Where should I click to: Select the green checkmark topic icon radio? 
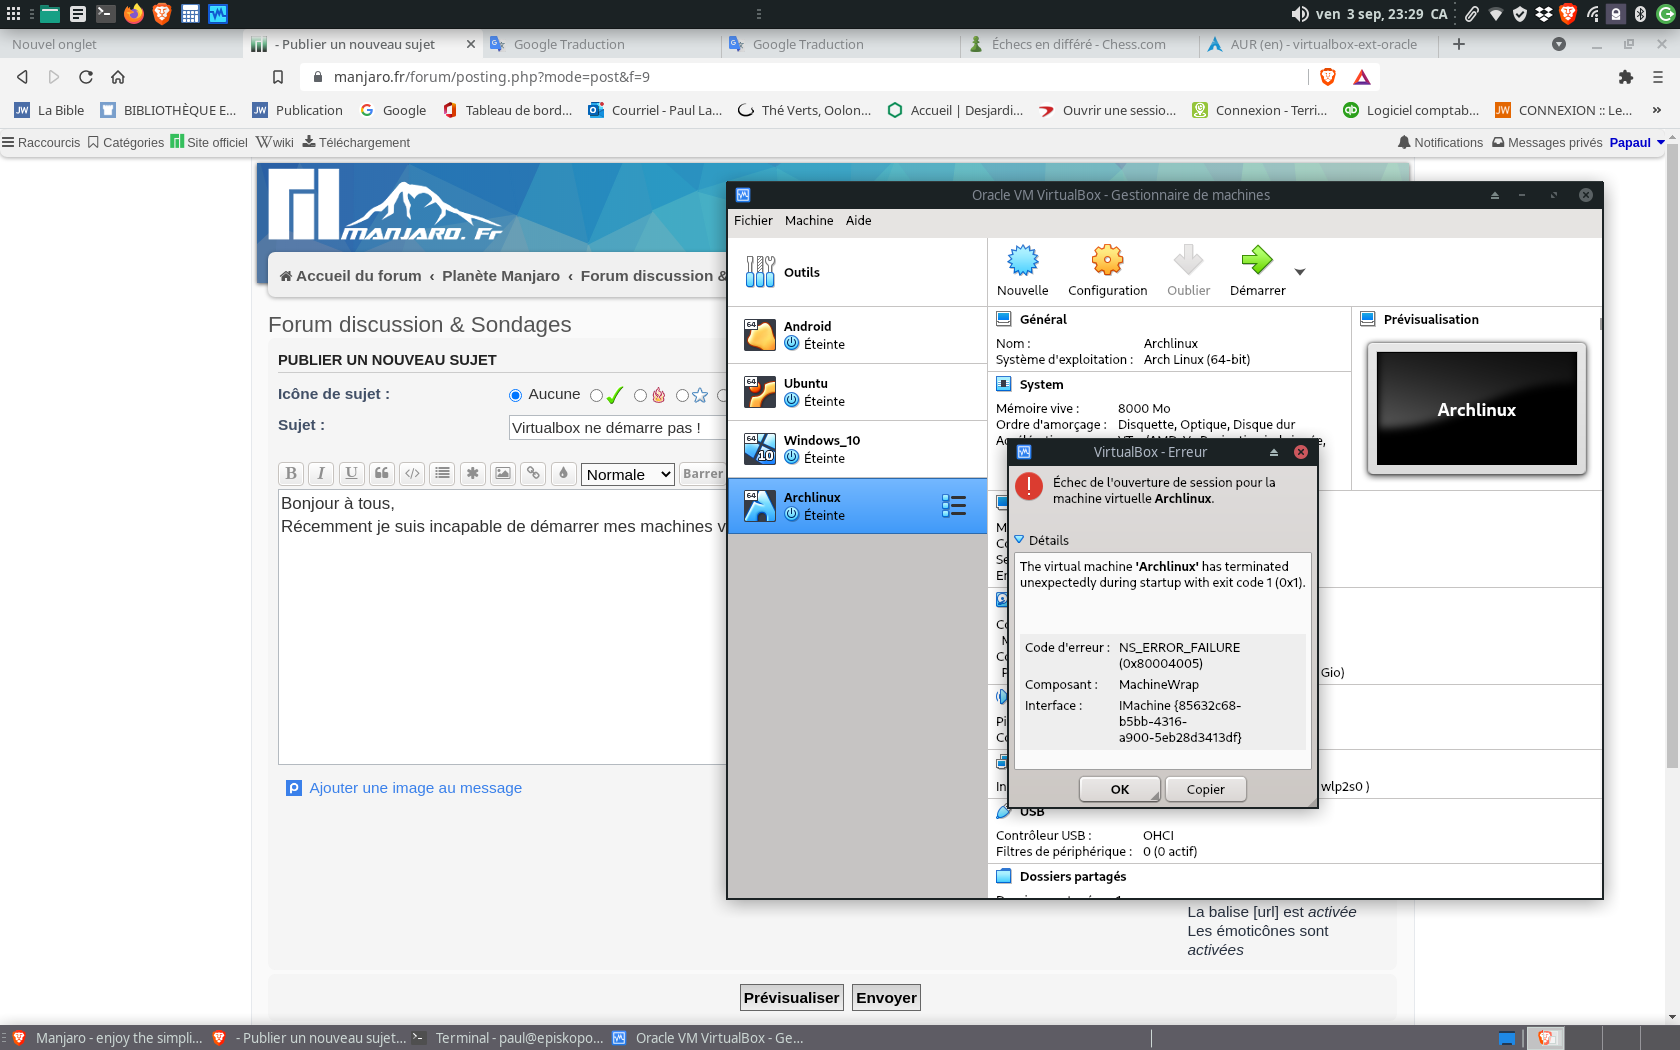[597, 396]
